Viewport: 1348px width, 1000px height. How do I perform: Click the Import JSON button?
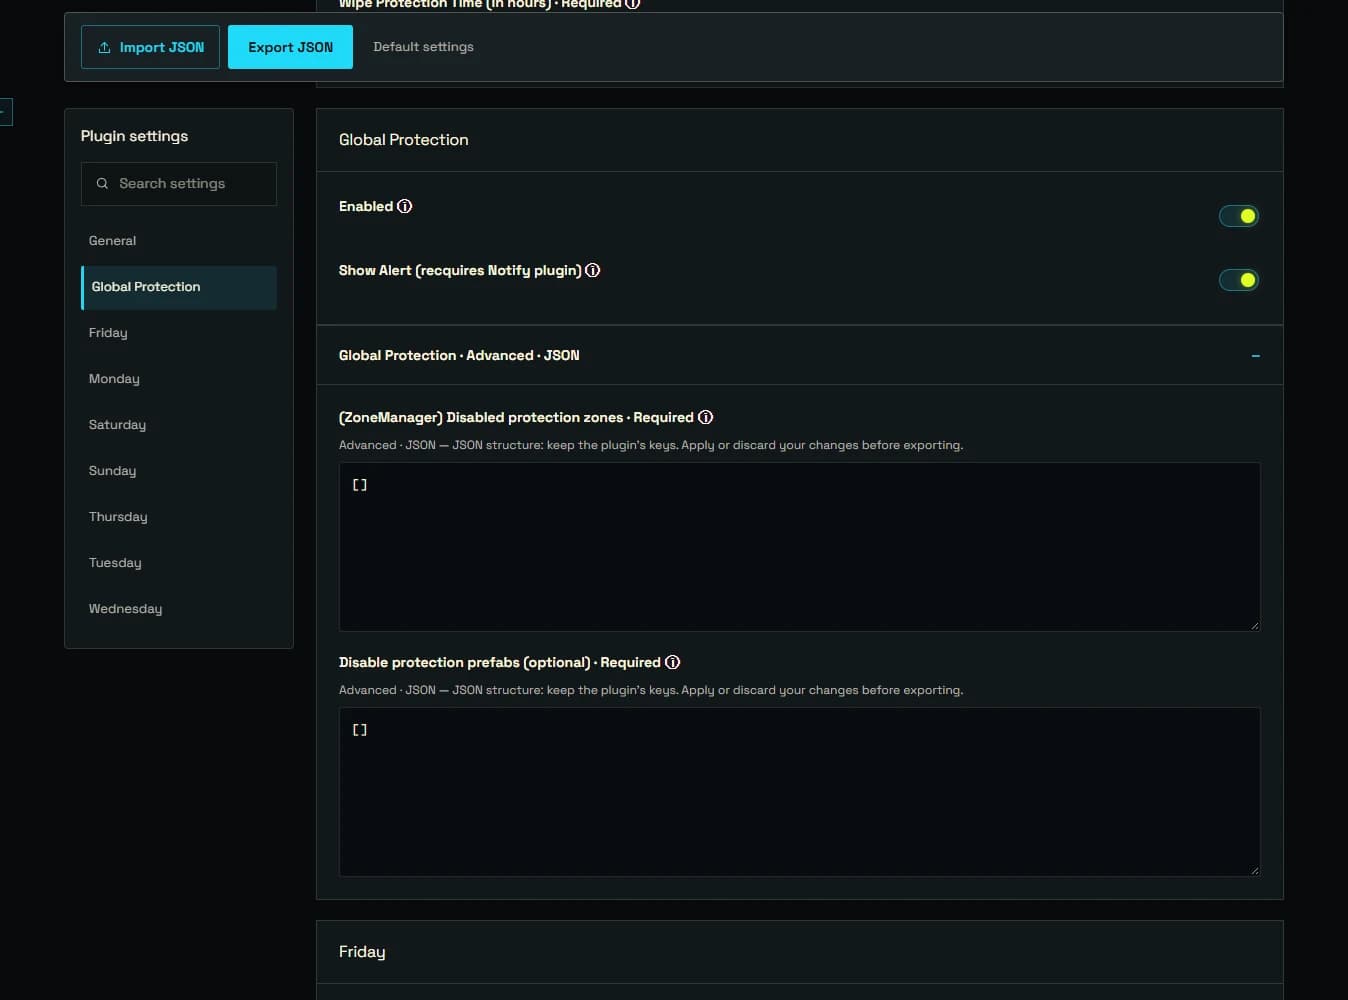pos(150,47)
